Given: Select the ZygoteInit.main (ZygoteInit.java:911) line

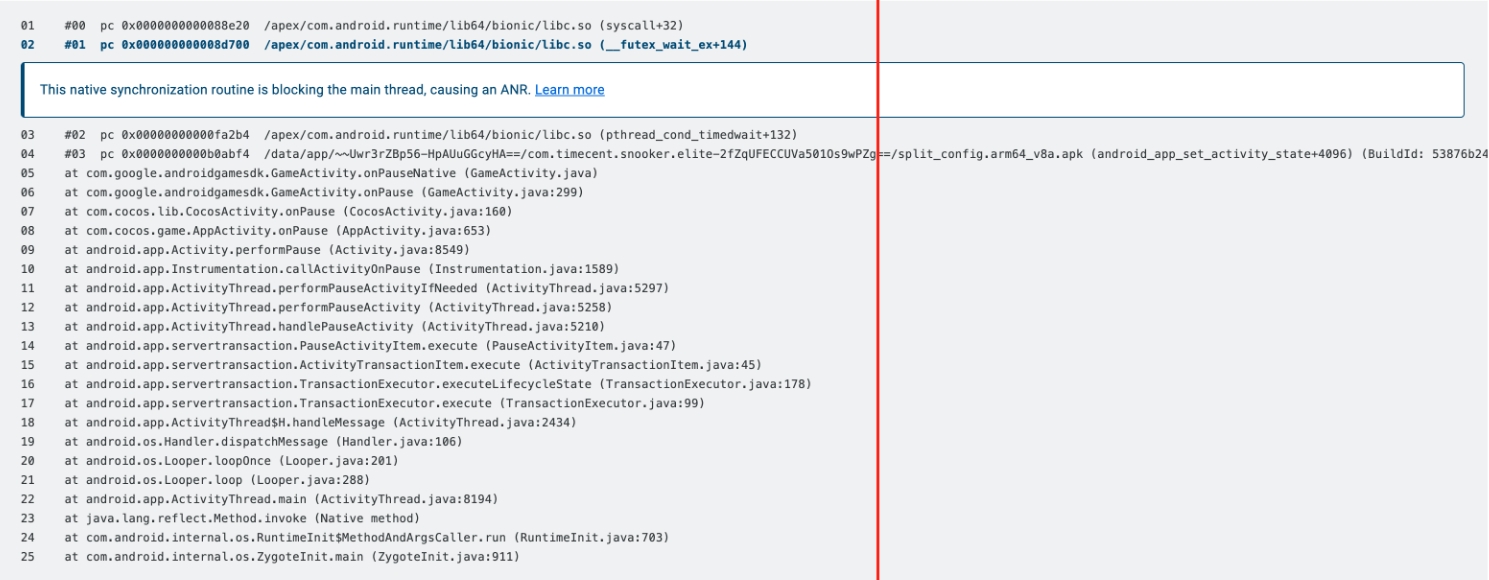Looking at the screenshot, I should pos(292,557).
